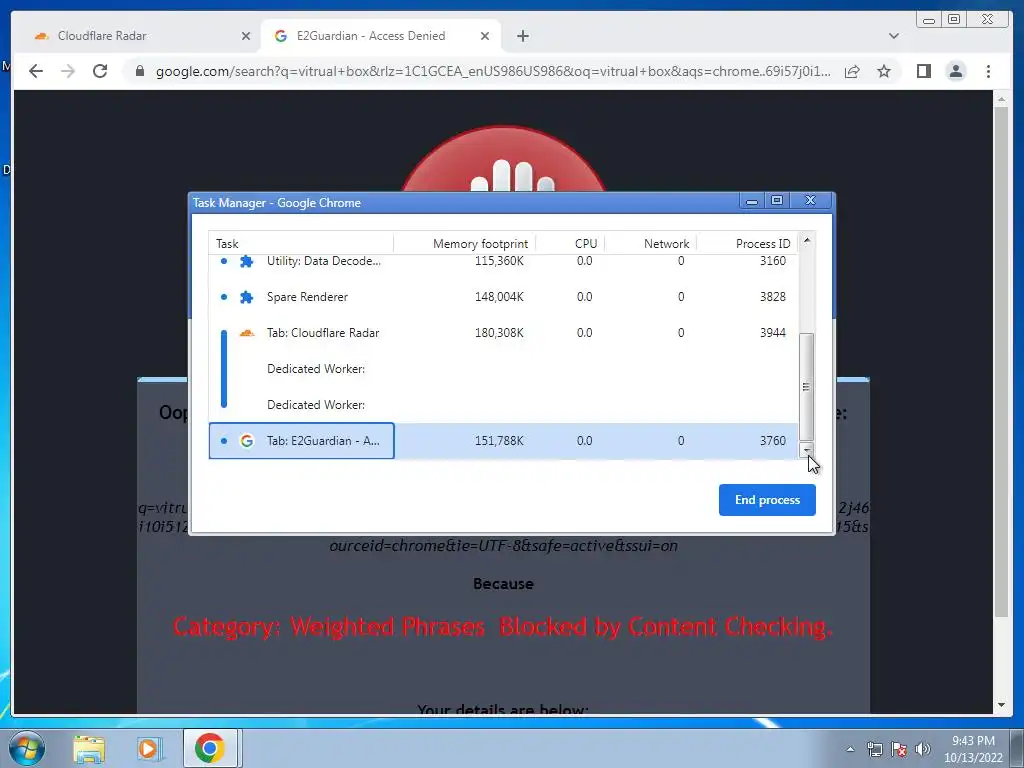Bookmark this page with the star icon
Viewport: 1024px width, 768px height.
(x=884, y=71)
